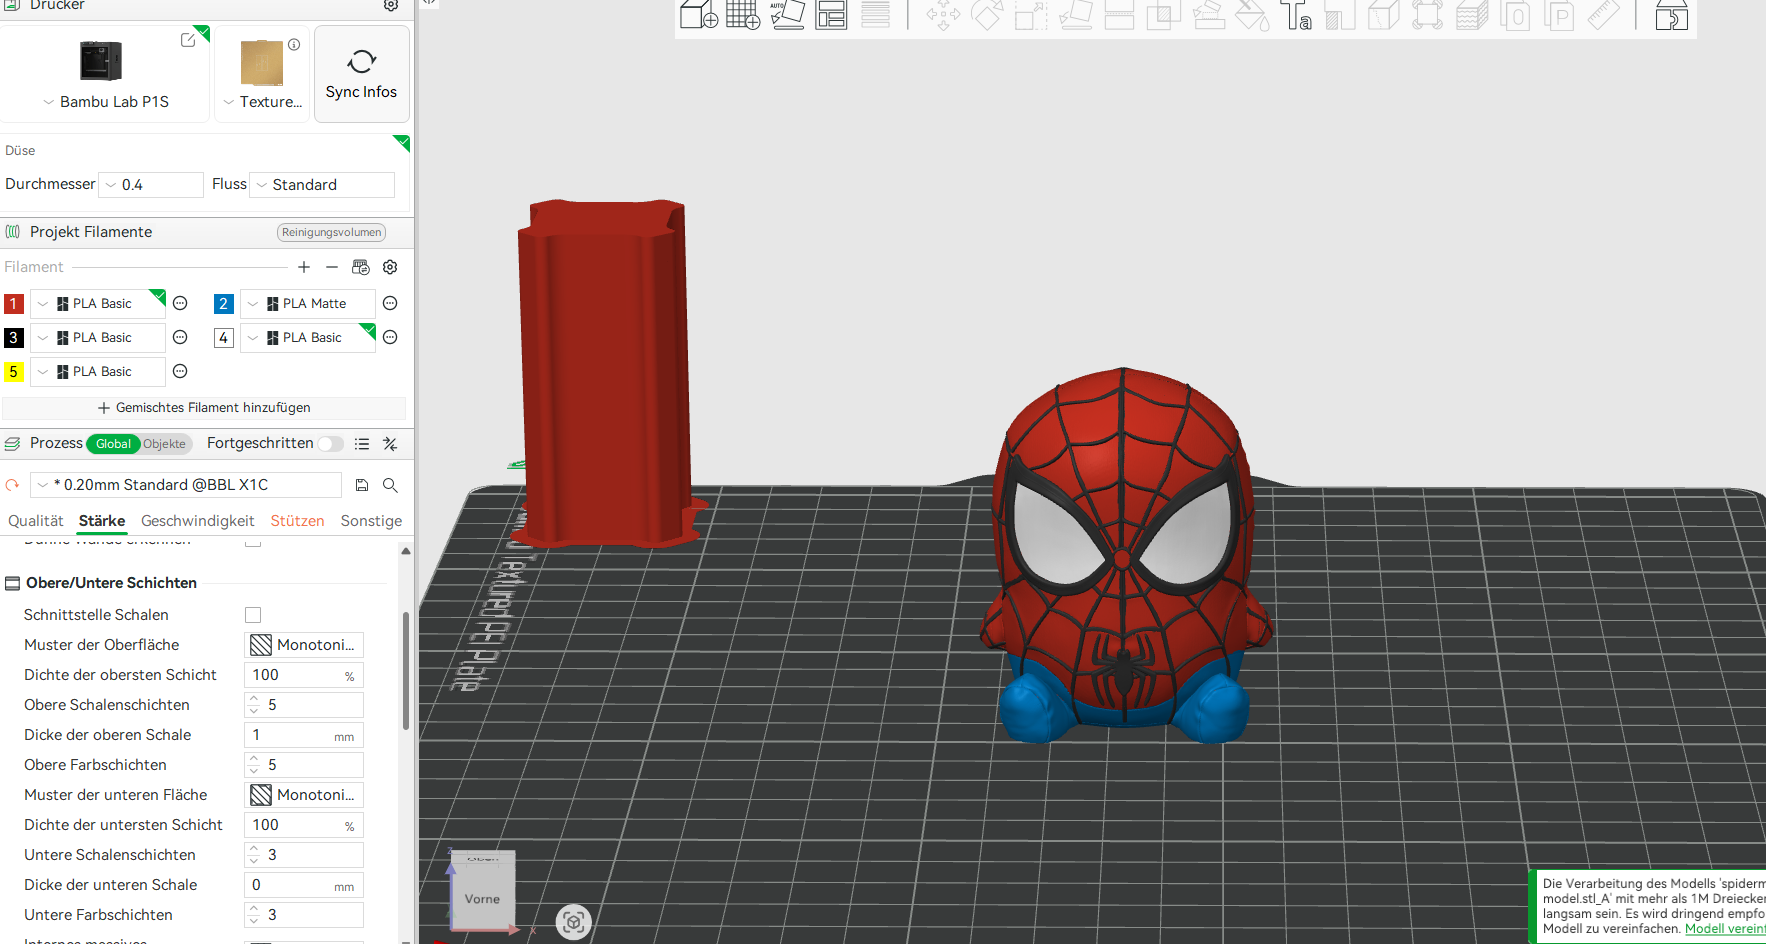Search process settings with magnifier icon

[390, 485]
